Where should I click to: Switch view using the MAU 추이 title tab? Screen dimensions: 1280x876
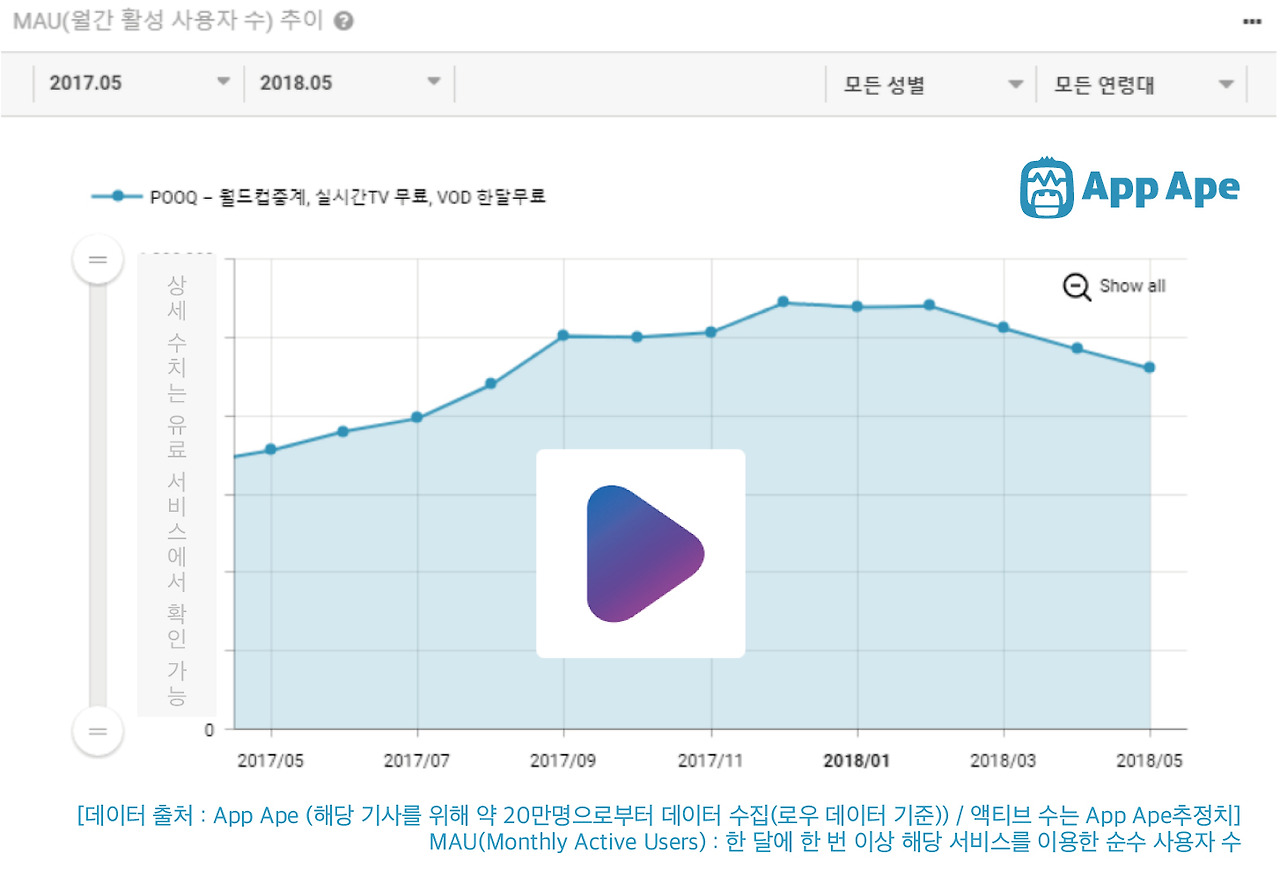[x=165, y=22]
